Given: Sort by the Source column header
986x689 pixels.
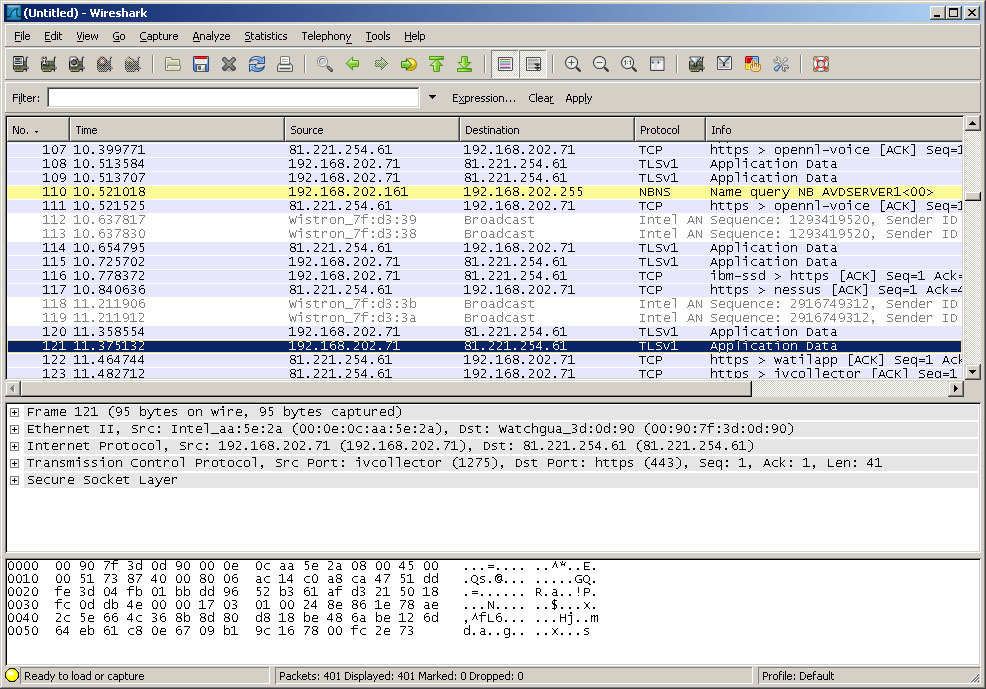Looking at the screenshot, I should click(x=372, y=130).
